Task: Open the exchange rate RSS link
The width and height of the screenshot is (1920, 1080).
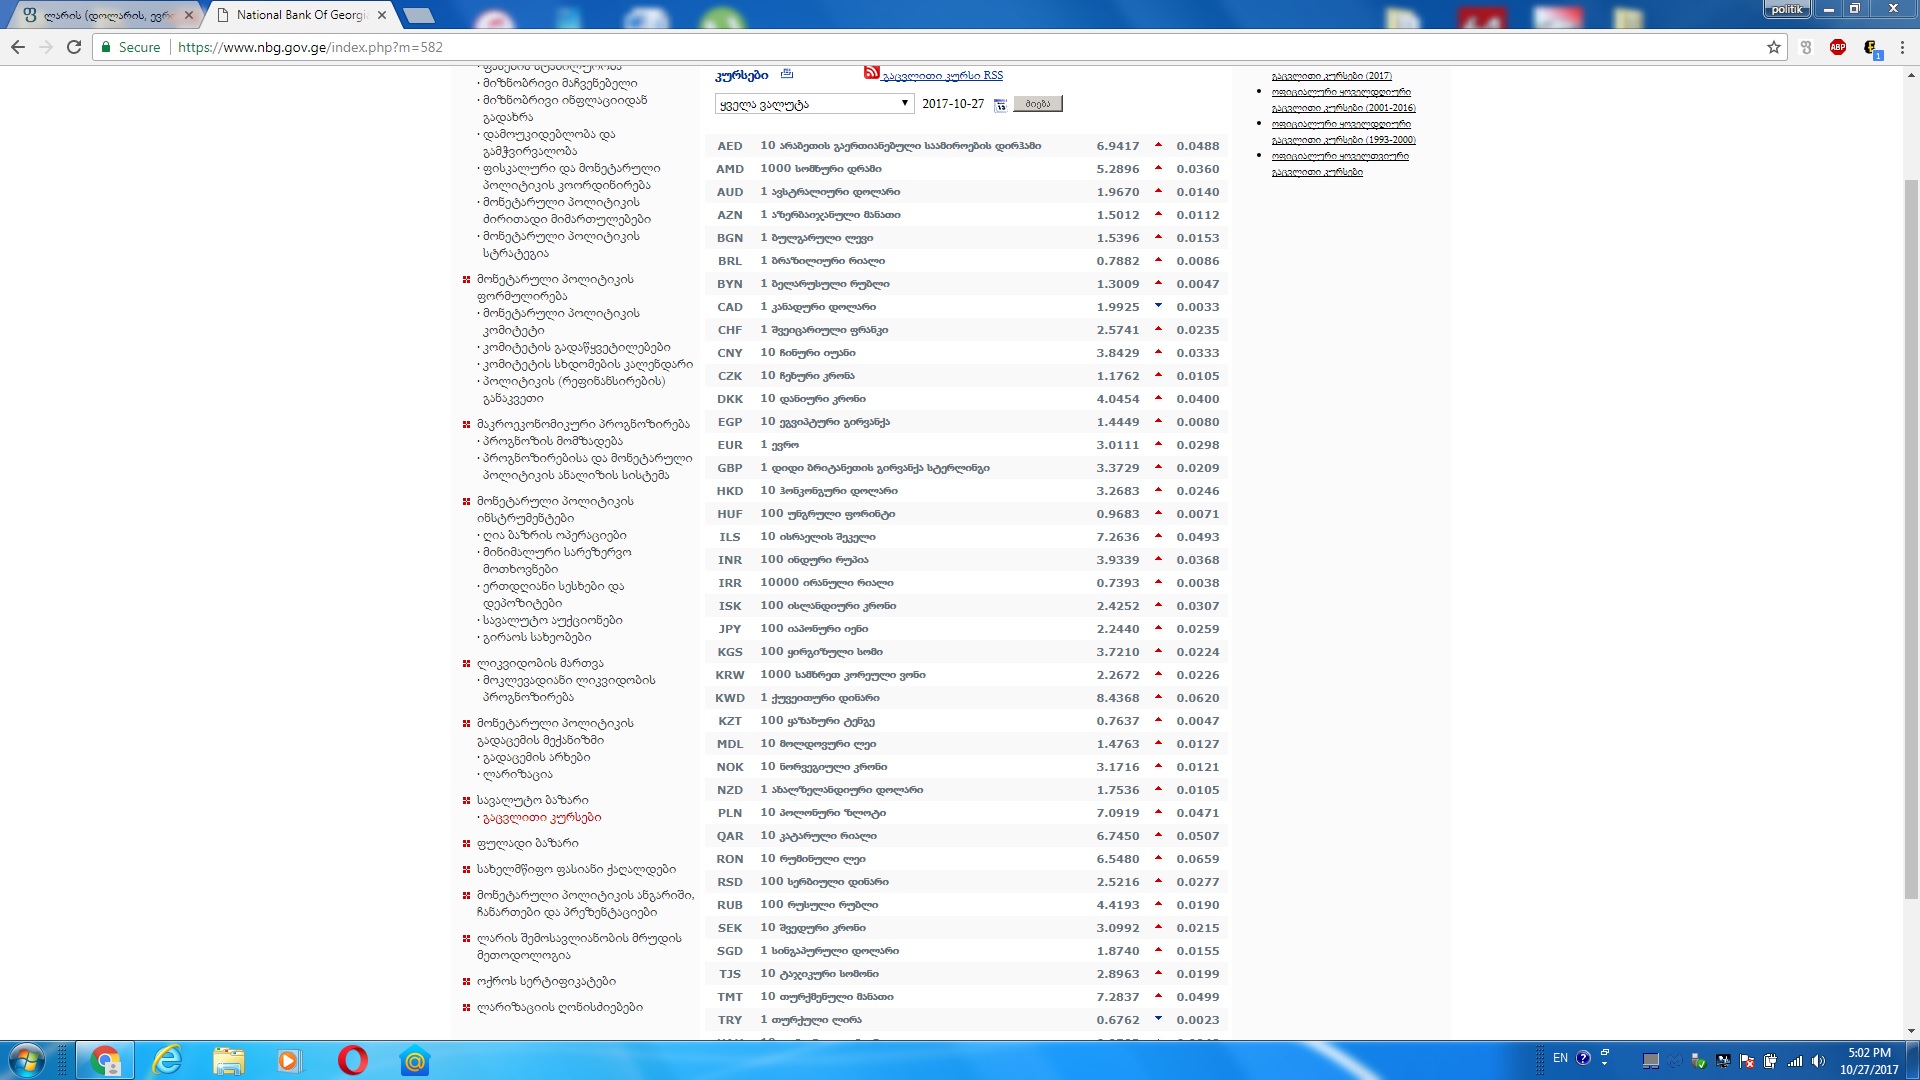Action: 942,76
